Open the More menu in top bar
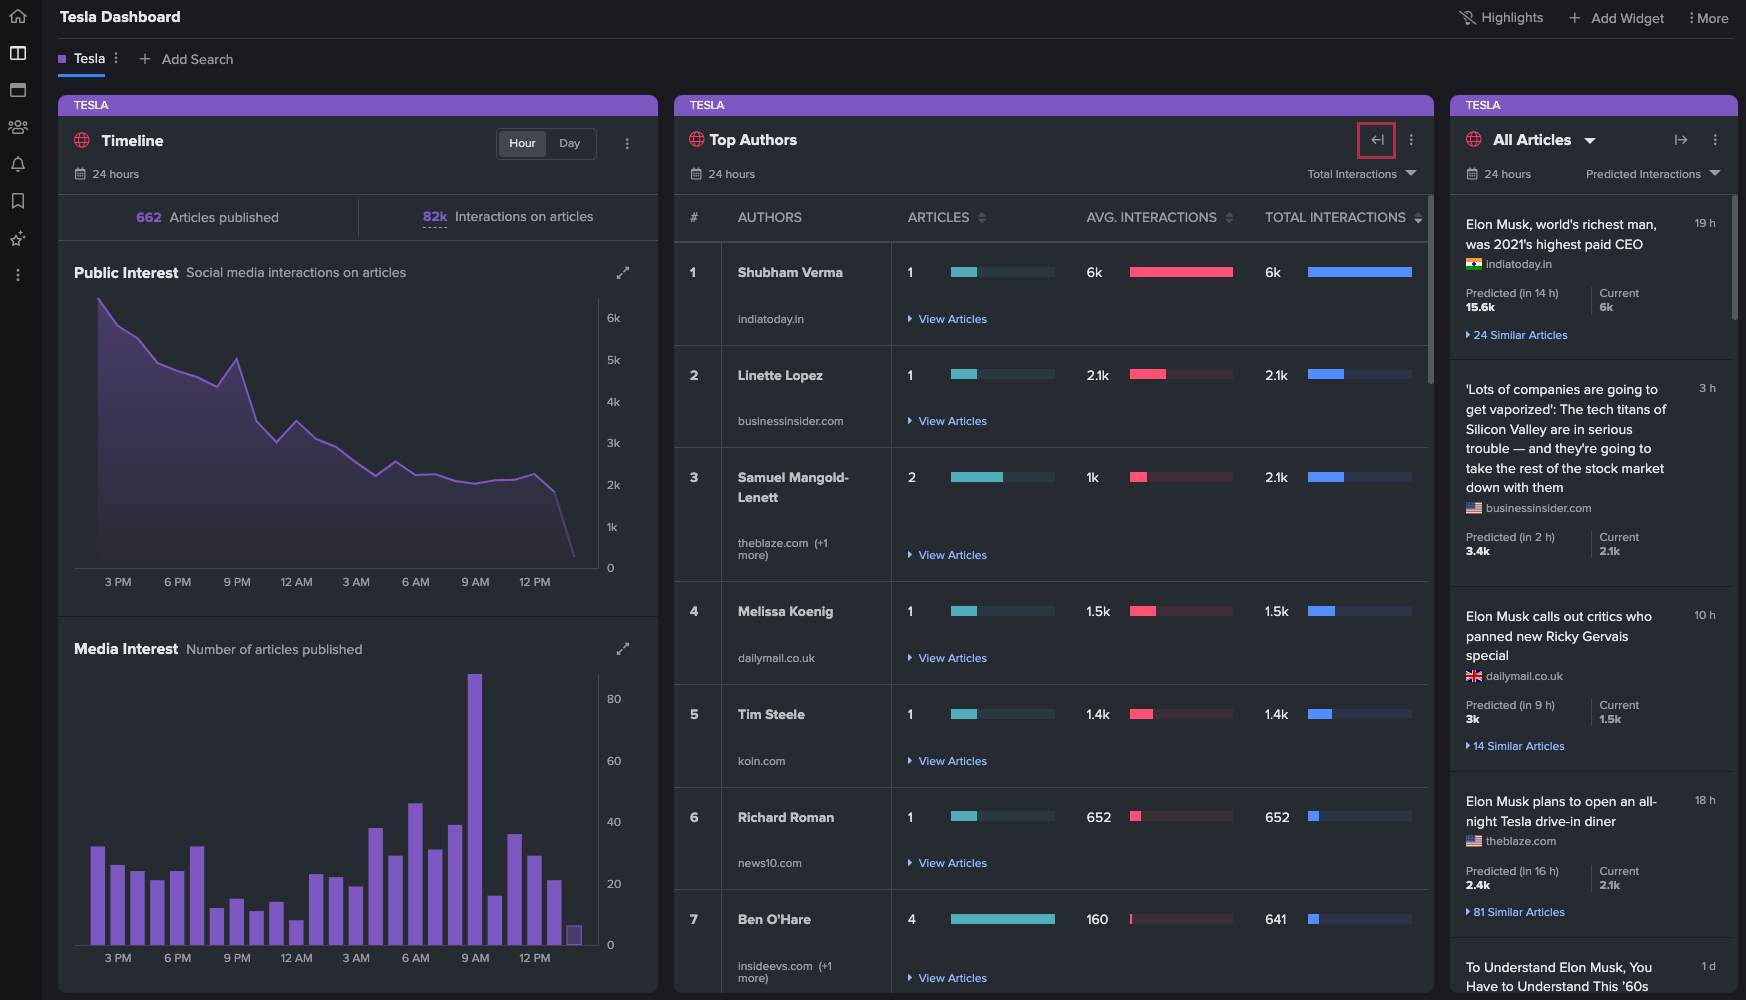The height and width of the screenshot is (1000, 1746). pyautogui.click(x=1709, y=18)
